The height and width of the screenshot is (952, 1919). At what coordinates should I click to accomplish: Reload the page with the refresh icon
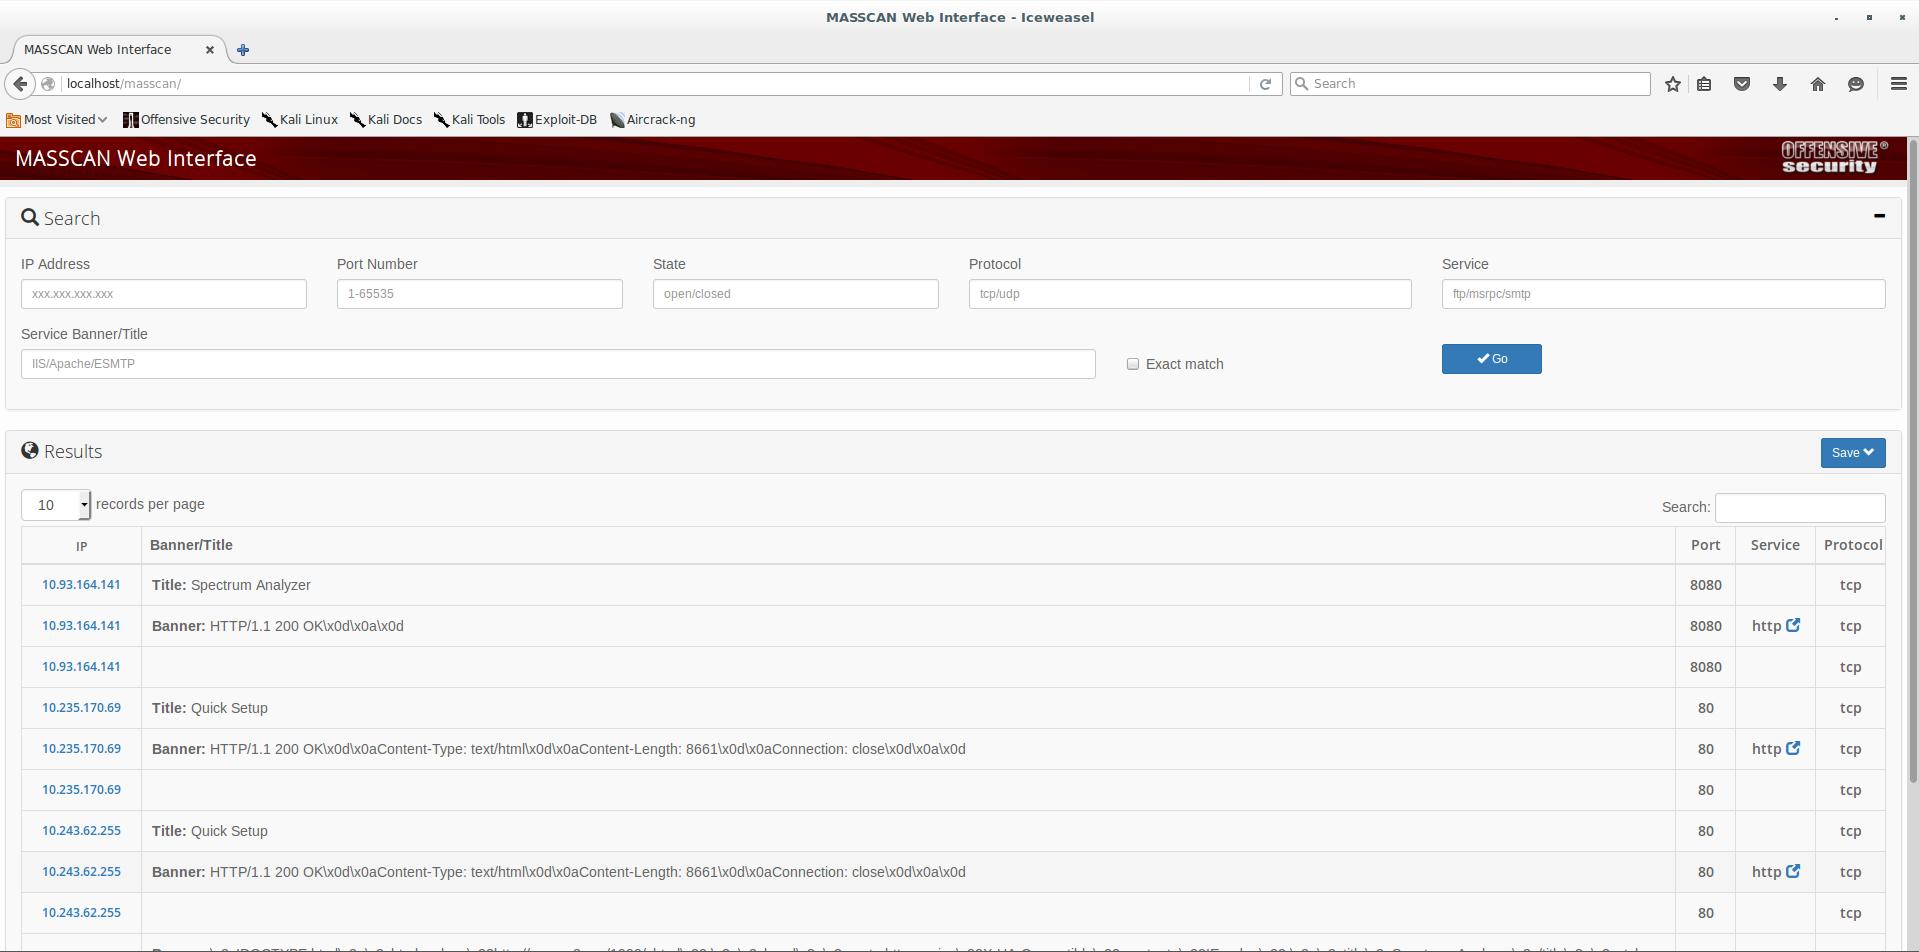(1265, 84)
